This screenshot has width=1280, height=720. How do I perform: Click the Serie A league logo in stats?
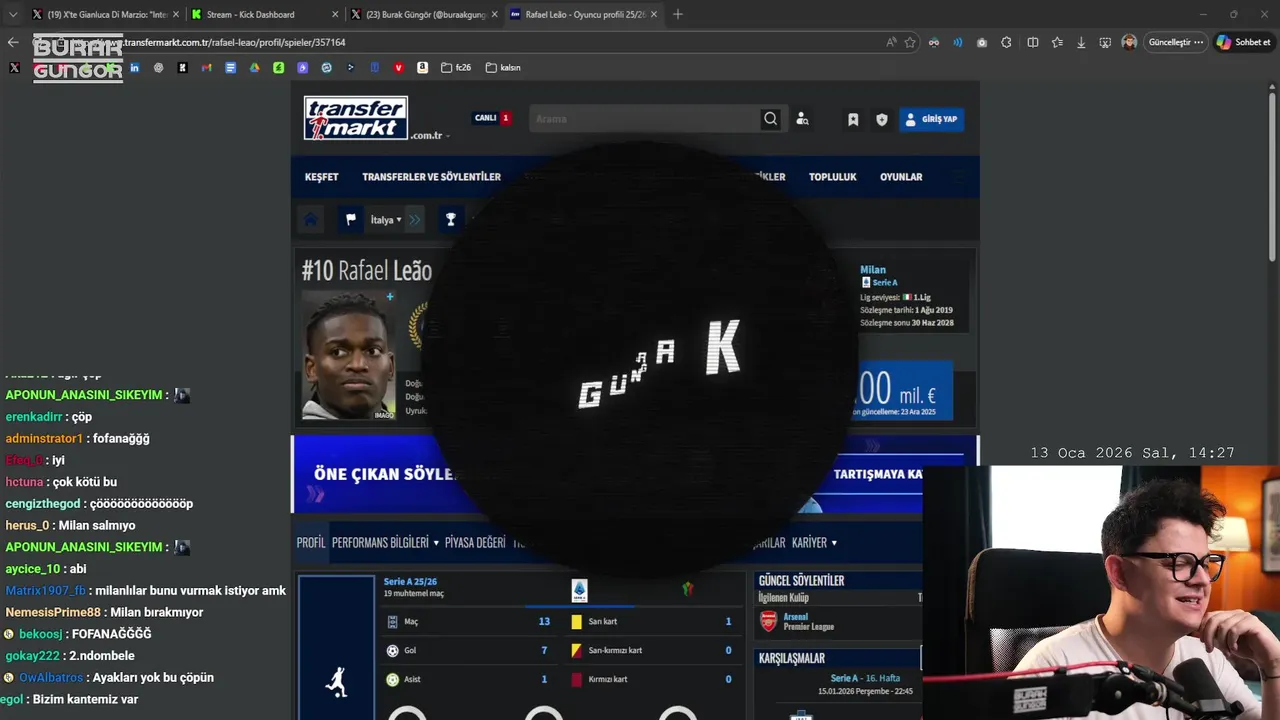tap(579, 591)
